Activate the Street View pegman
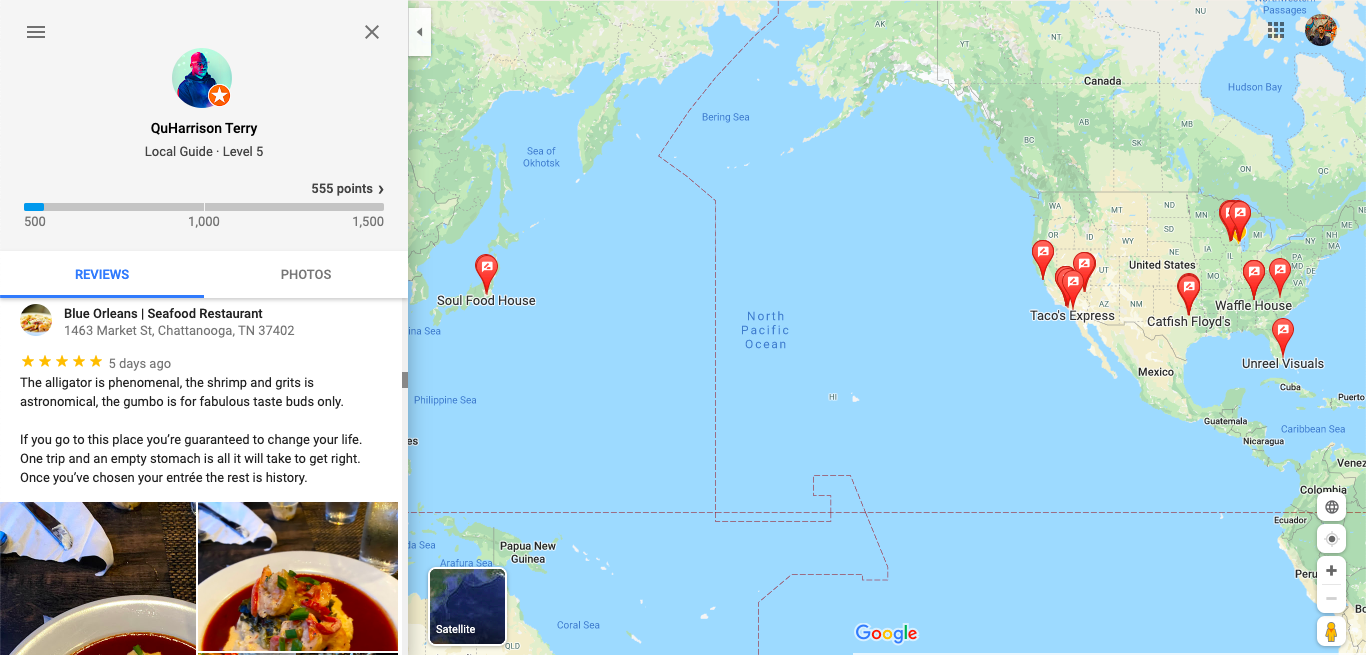Screen dimensions: 1366x655 pyautogui.click(x=1331, y=632)
